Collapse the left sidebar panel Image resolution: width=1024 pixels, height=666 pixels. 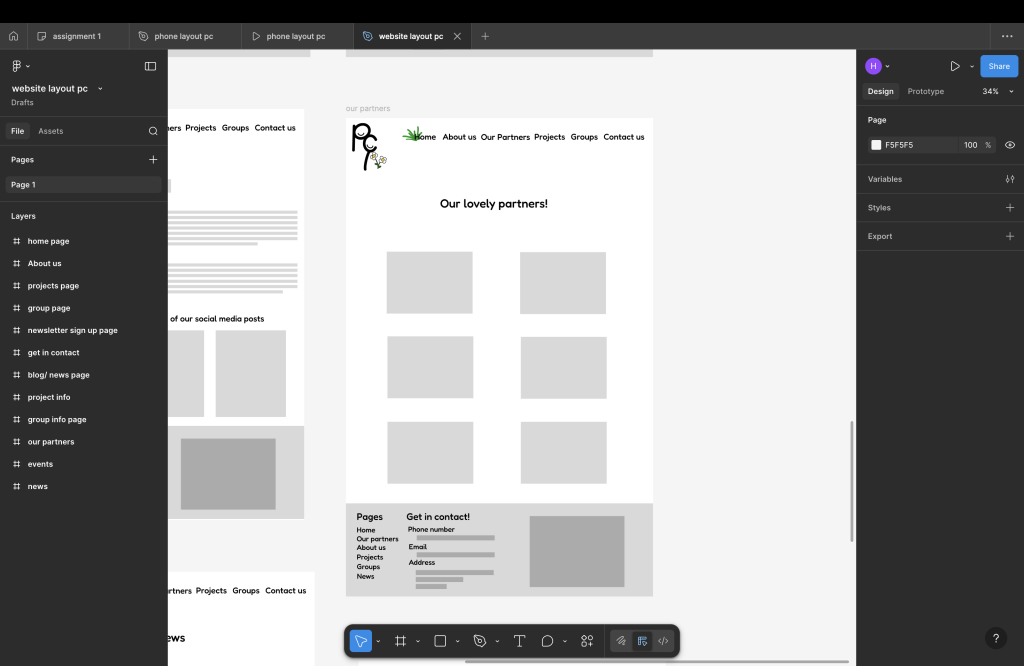coord(150,66)
